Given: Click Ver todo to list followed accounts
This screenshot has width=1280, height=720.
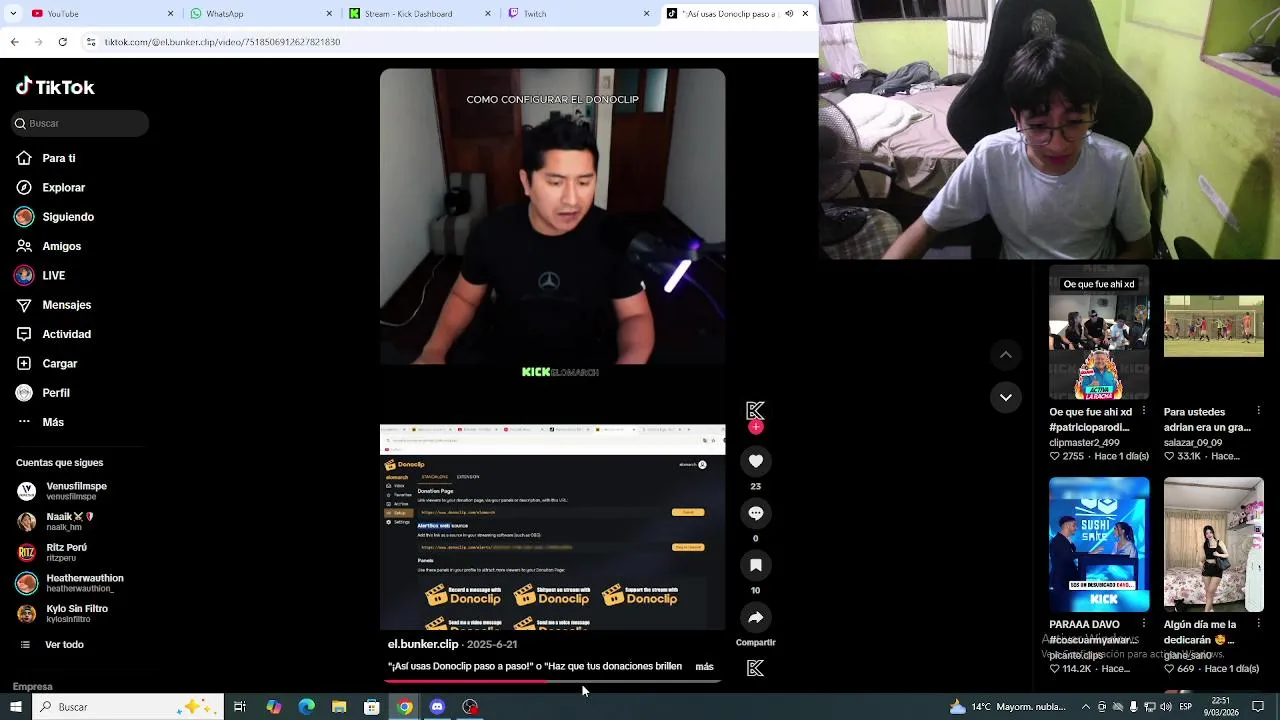Looking at the screenshot, I should tap(52, 645).
